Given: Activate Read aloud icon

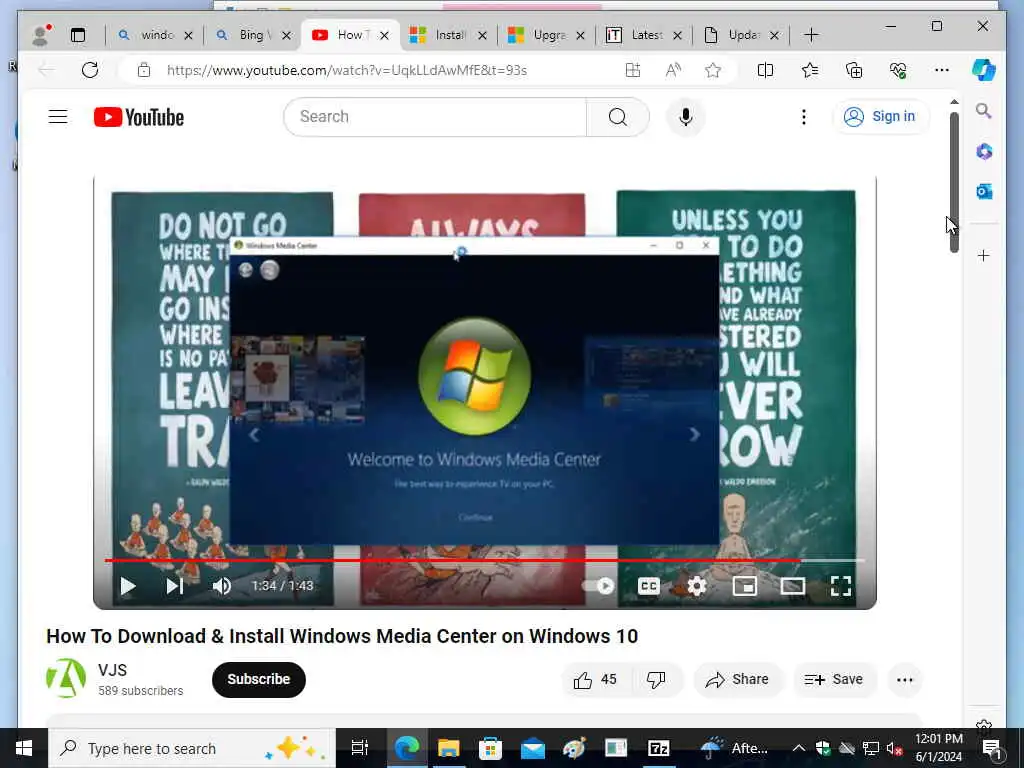Looking at the screenshot, I should pos(673,70).
